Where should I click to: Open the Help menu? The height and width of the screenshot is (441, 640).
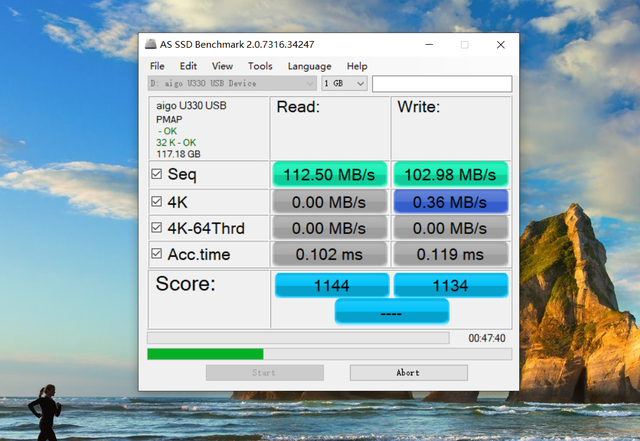pyautogui.click(x=357, y=66)
